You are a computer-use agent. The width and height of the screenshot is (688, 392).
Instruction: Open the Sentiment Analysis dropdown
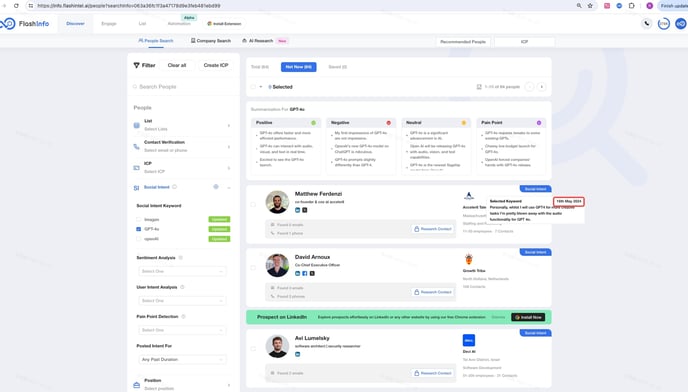tap(182, 271)
